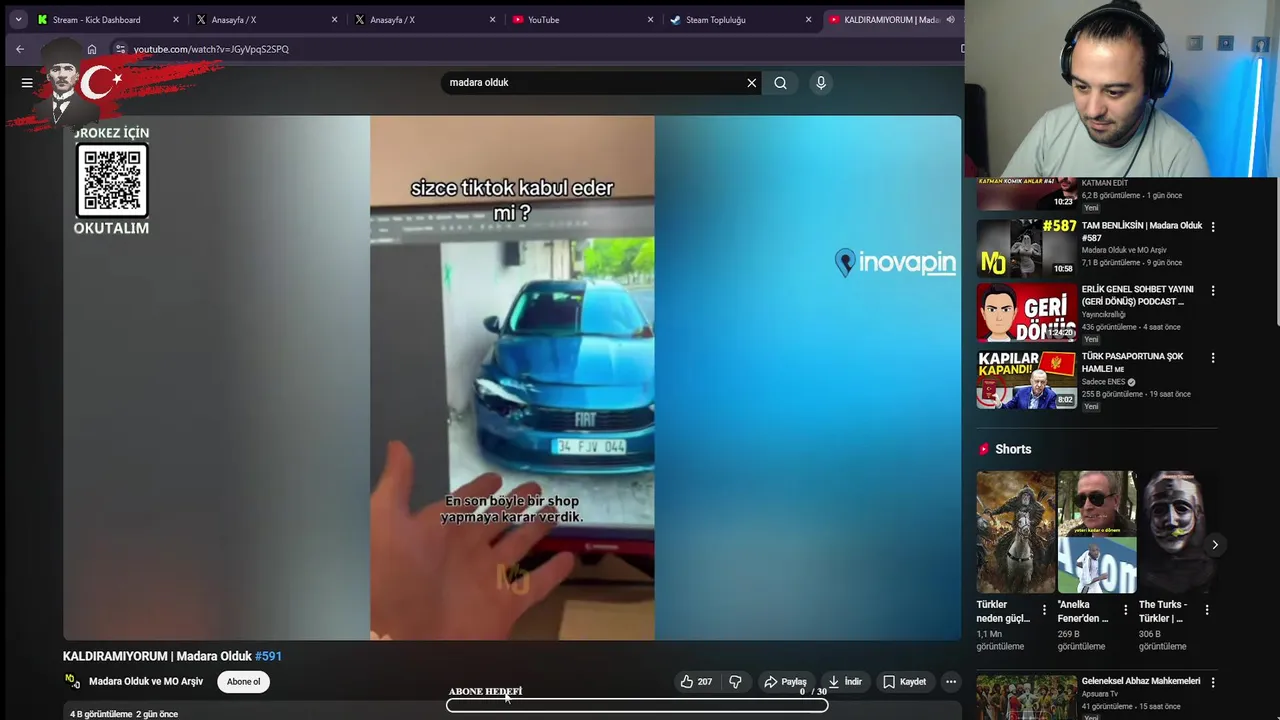
Task: Subscribe with the Abone ol button
Action: (243, 682)
